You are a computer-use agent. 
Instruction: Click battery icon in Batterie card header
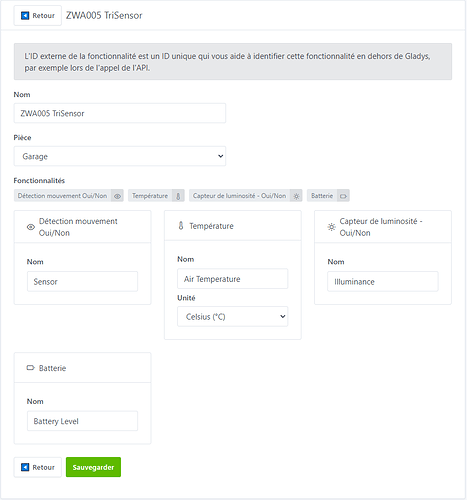30,368
